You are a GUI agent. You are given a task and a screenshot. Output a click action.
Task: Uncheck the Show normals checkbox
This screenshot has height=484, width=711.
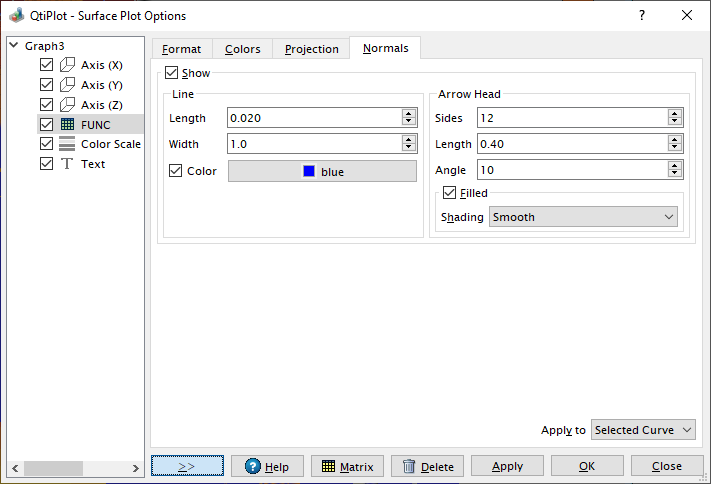[x=171, y=73]
